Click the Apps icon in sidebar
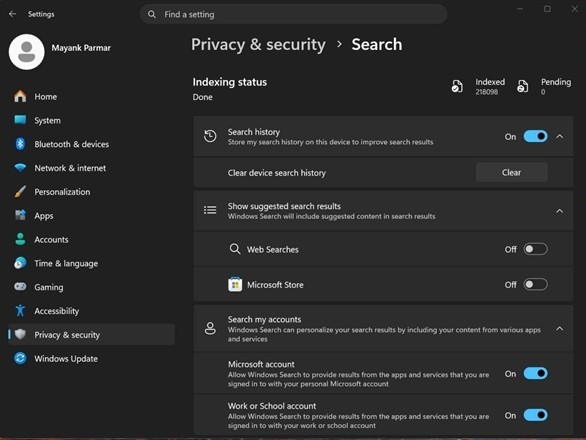Viewport: 586px width, 440px height. [x=20, y=215]
